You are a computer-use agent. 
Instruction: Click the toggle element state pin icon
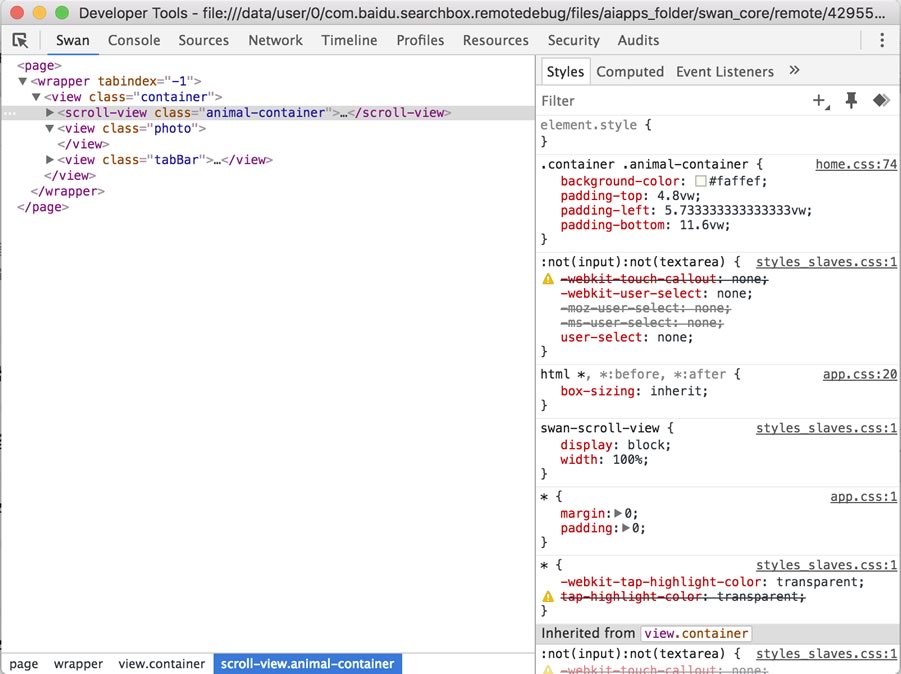point(851,101)
